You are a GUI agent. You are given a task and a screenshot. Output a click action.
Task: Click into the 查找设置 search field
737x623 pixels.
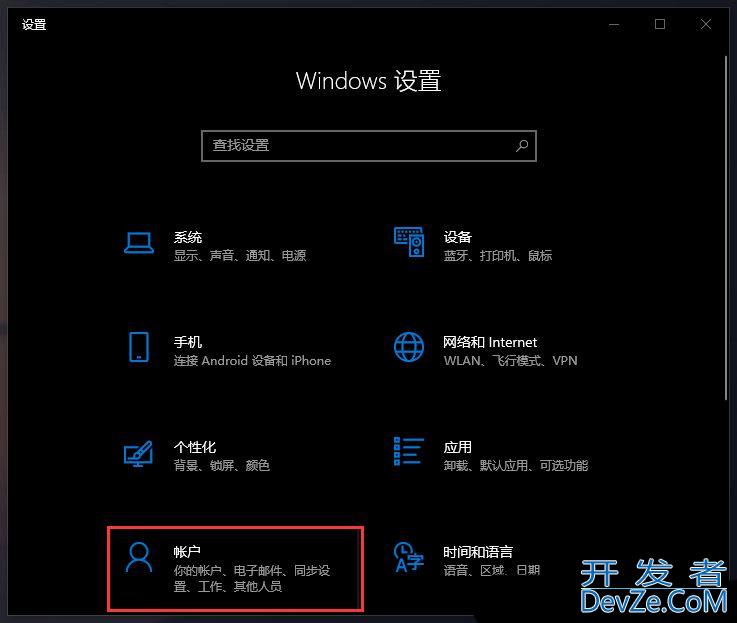click(x=368, y=146)
